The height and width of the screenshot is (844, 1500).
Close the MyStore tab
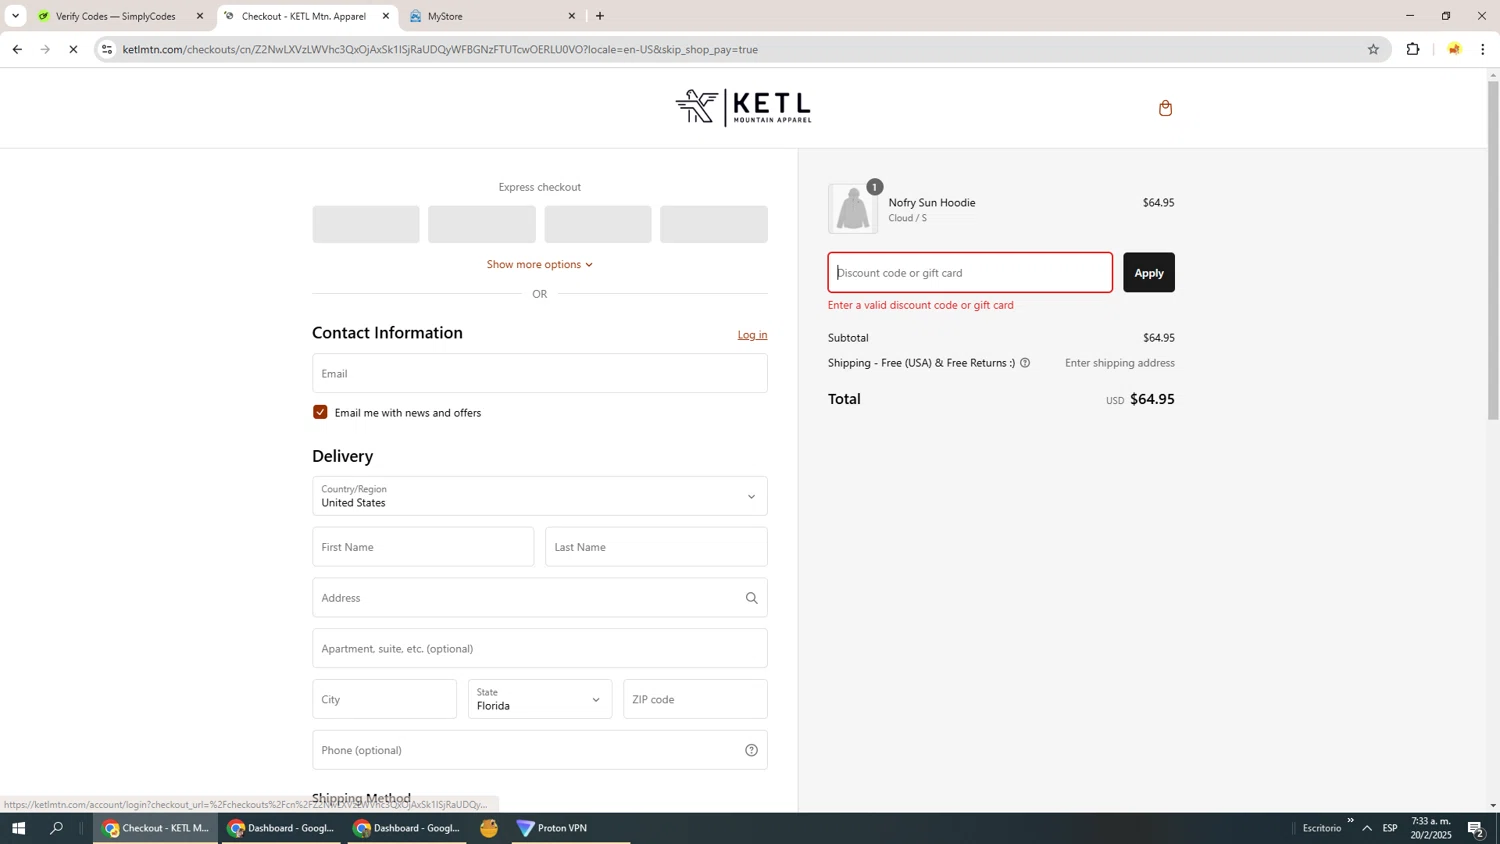coord(572,16)
